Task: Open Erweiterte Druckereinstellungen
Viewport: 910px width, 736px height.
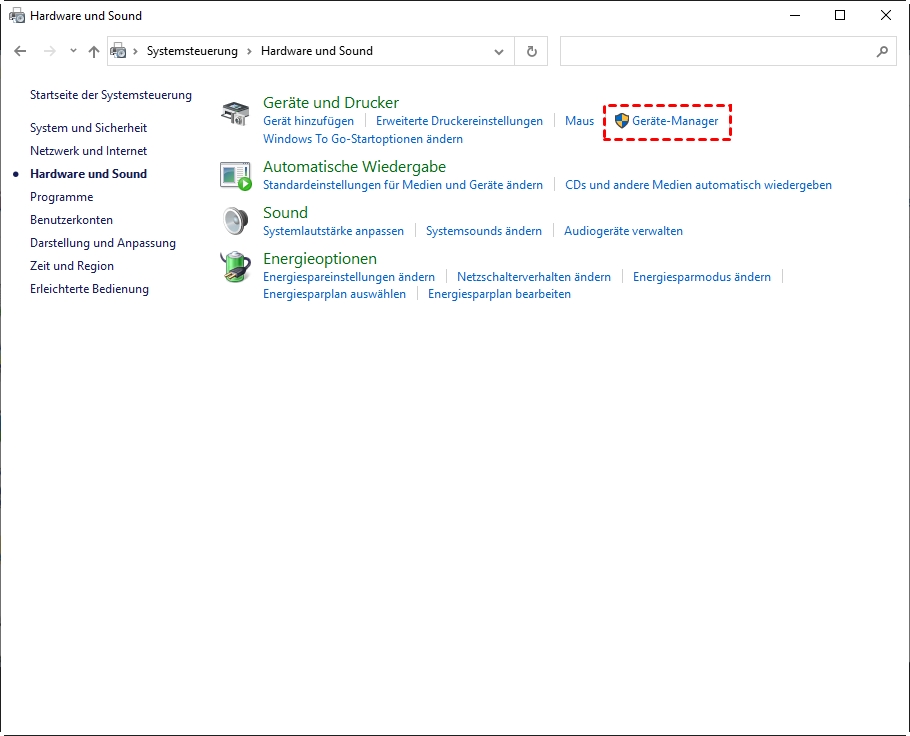Action: coord(459,121)
